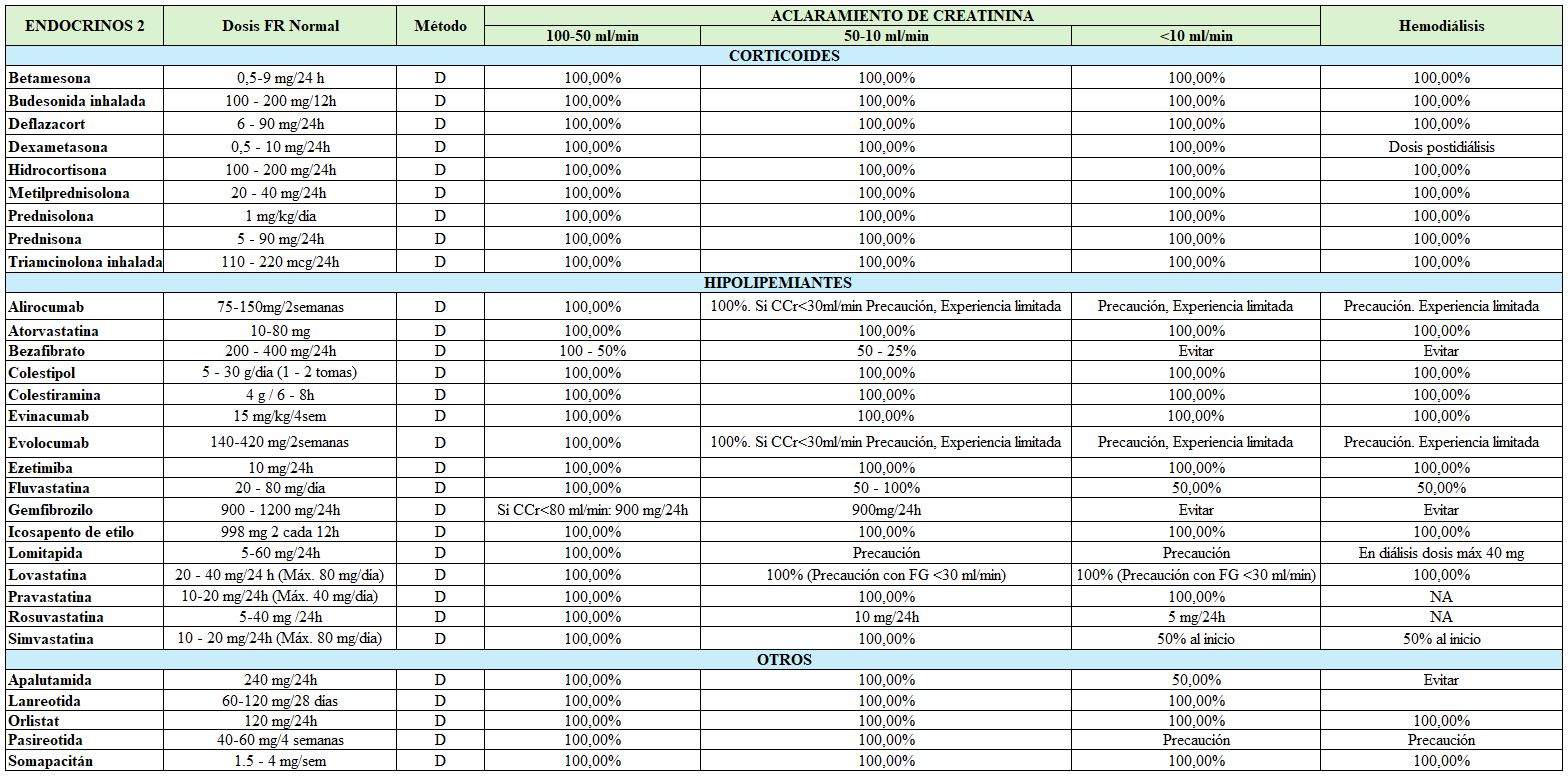Click Prednisolona's 1 mg/kg/día dose cell
The image size is (1568, 776).
pos(280,216)
